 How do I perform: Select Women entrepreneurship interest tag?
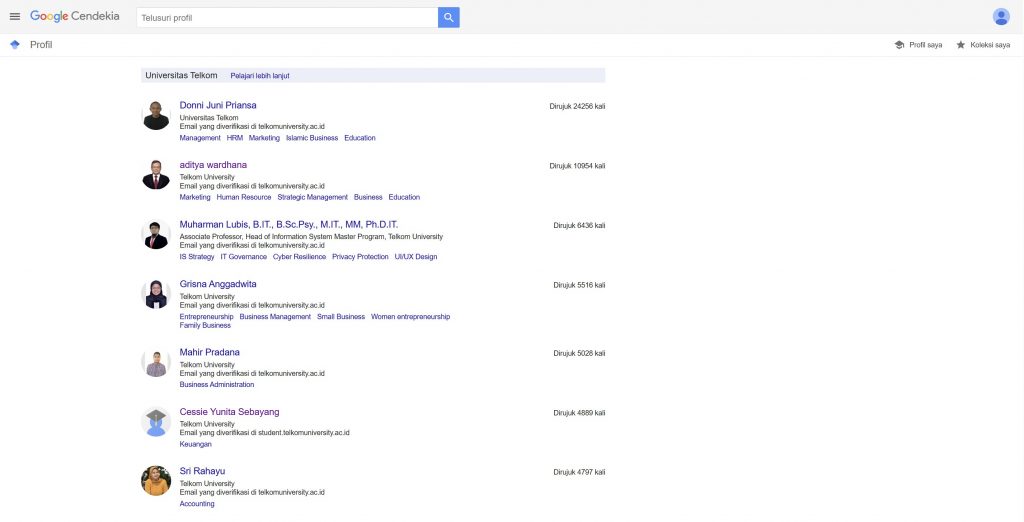click(x=410, y=317)
